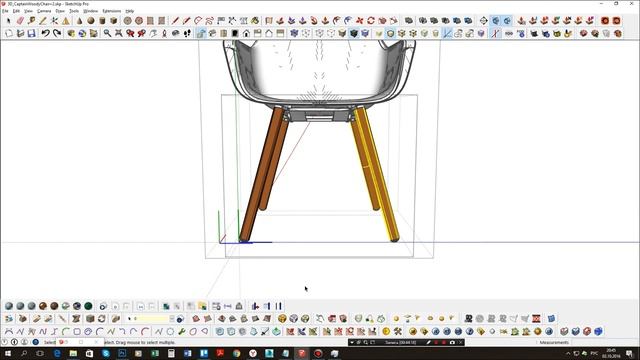Select the first gray material sphere

tap(9, 306)
